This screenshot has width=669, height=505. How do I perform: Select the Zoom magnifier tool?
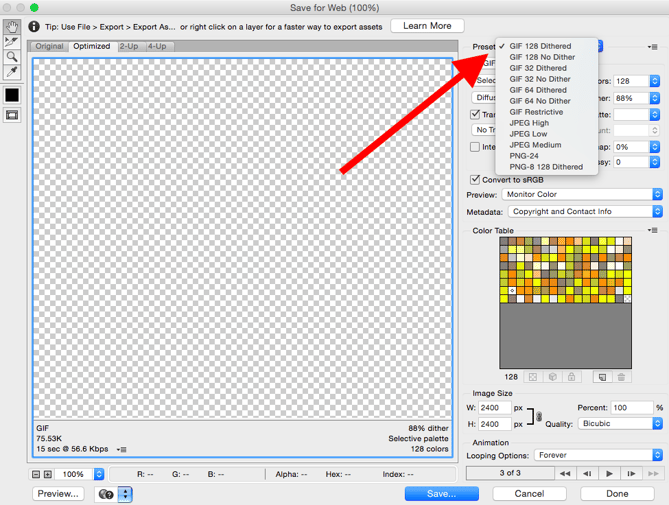pyautogui.click(x=12, y=57)
